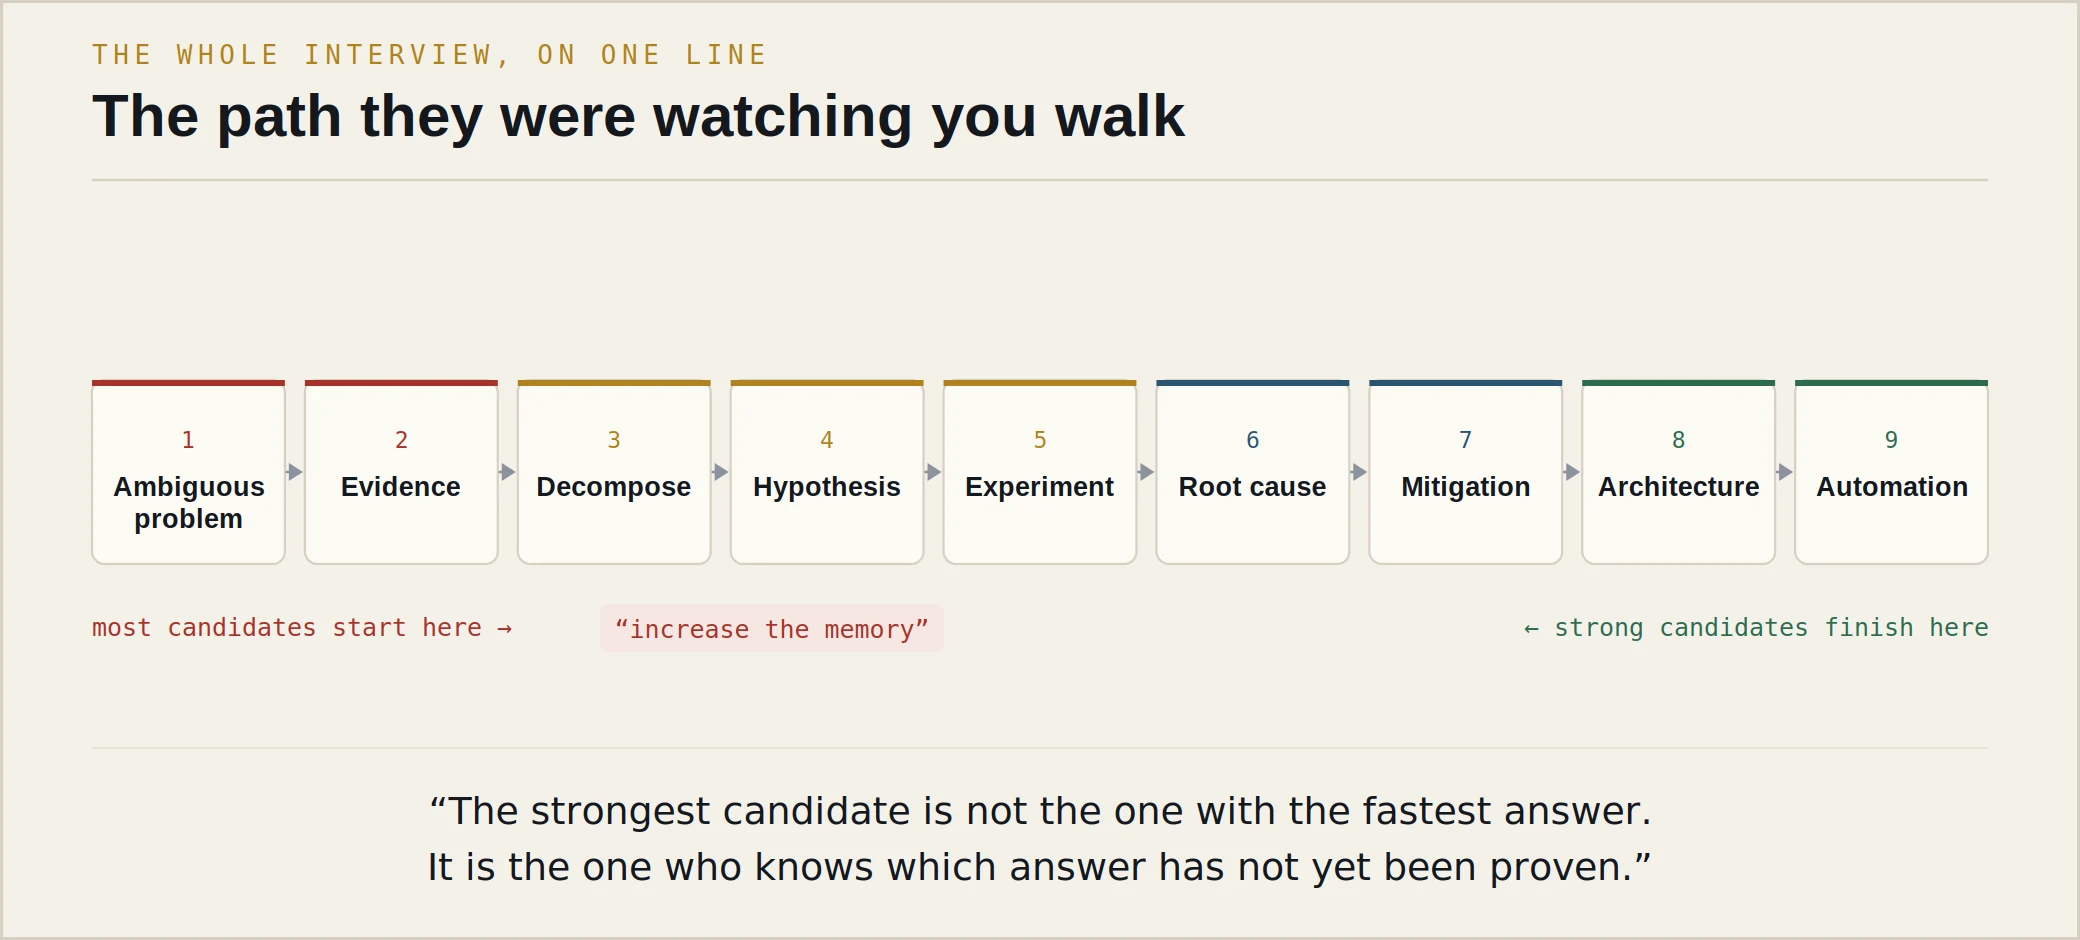Click the Hypothesis step card
Viewport: 2080px width, 940px height.
[827, 472]
